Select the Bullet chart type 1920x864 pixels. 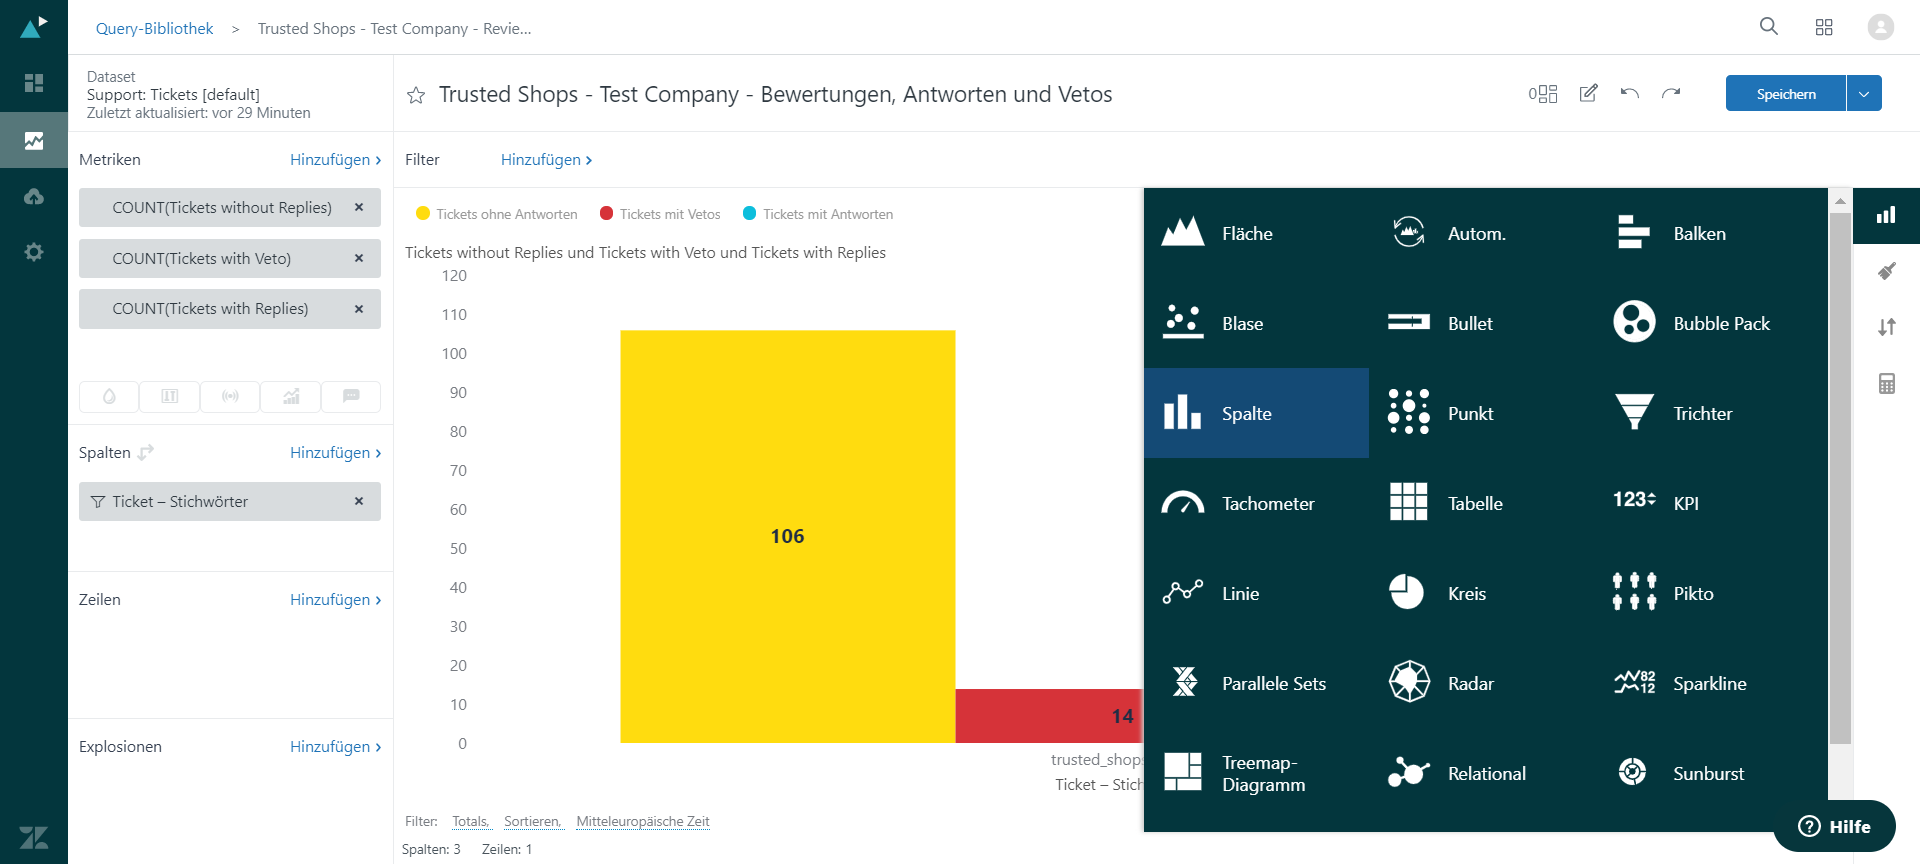[x=1482, y=323]
